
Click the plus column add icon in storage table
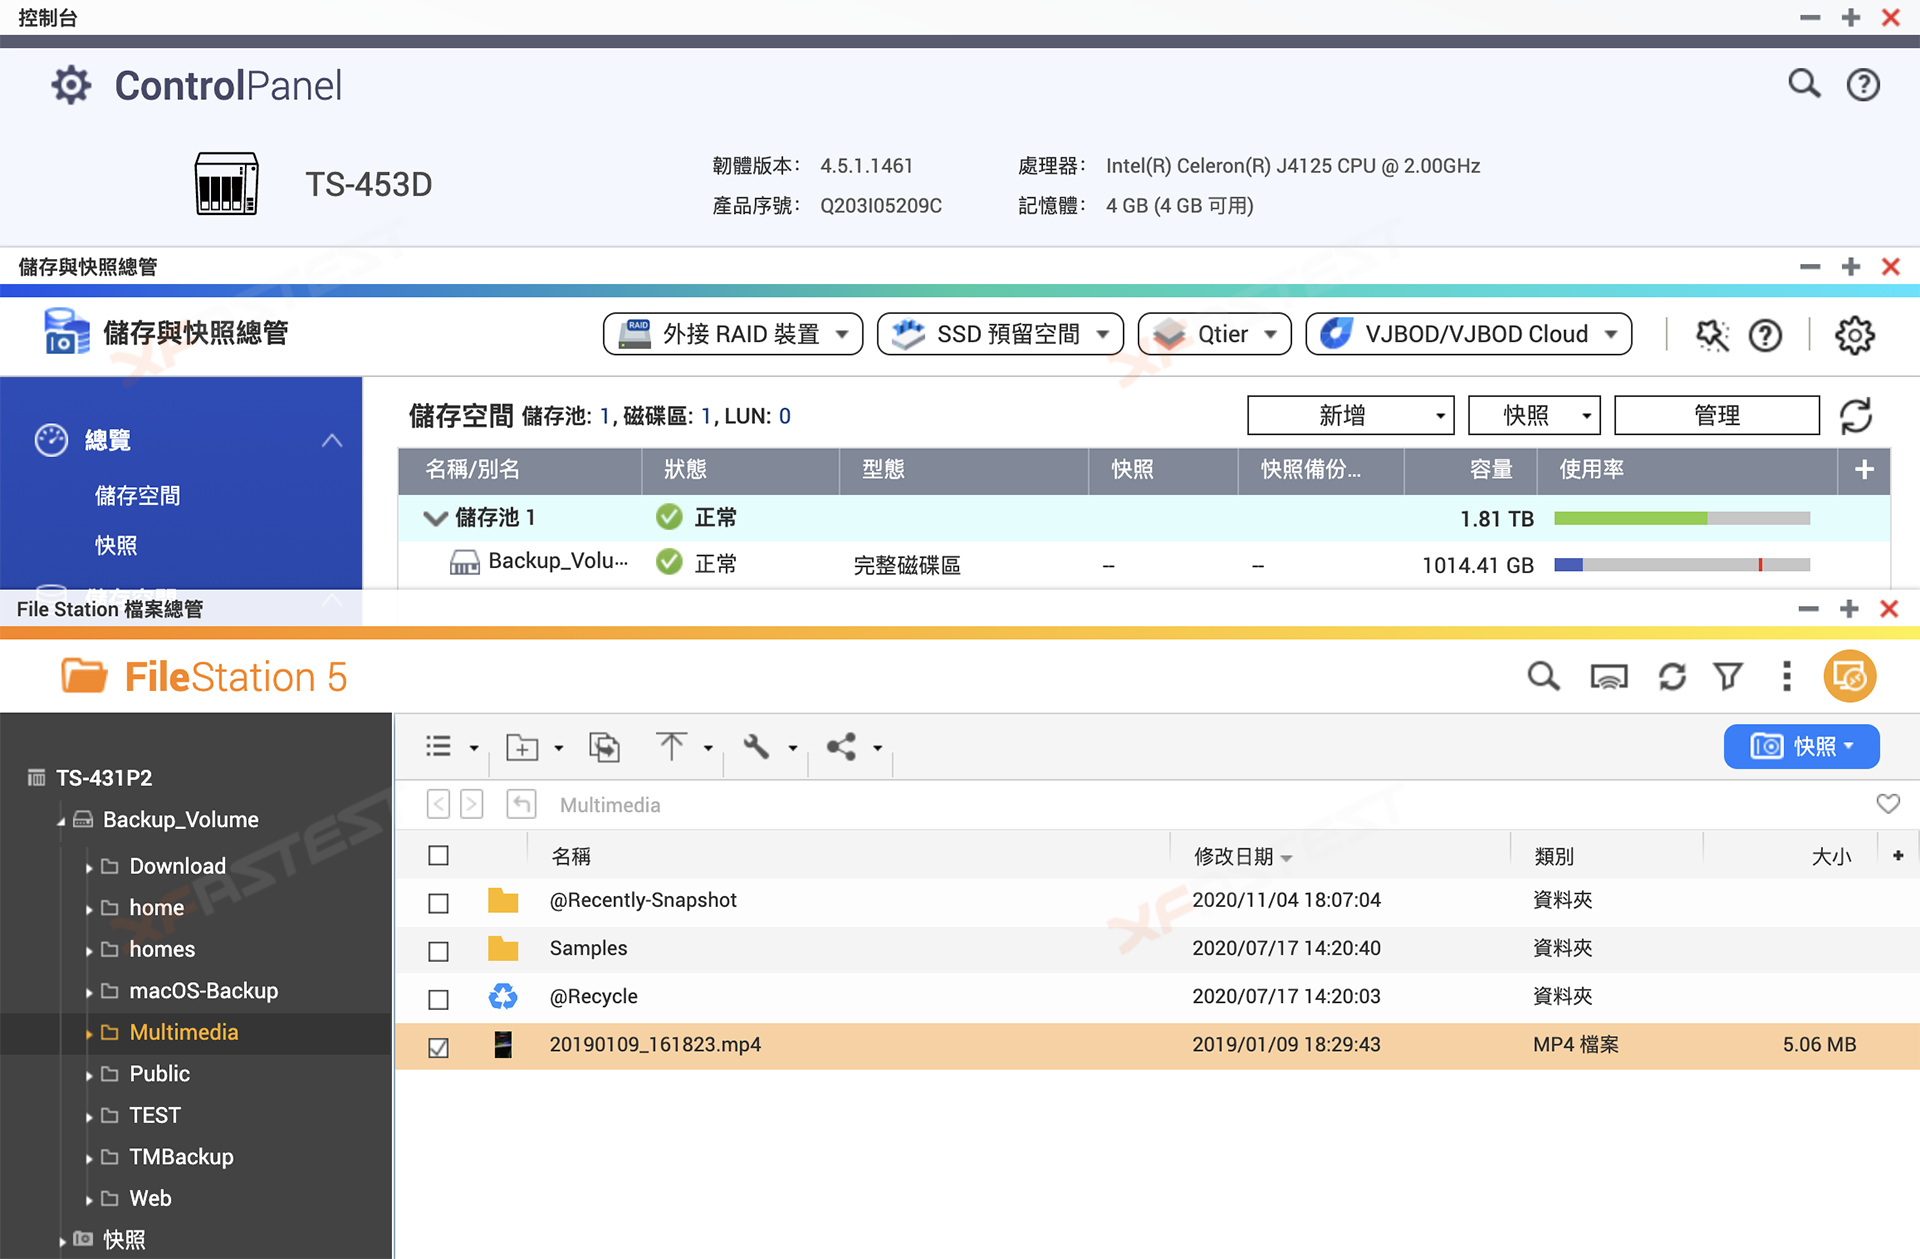coord(1864,470)
